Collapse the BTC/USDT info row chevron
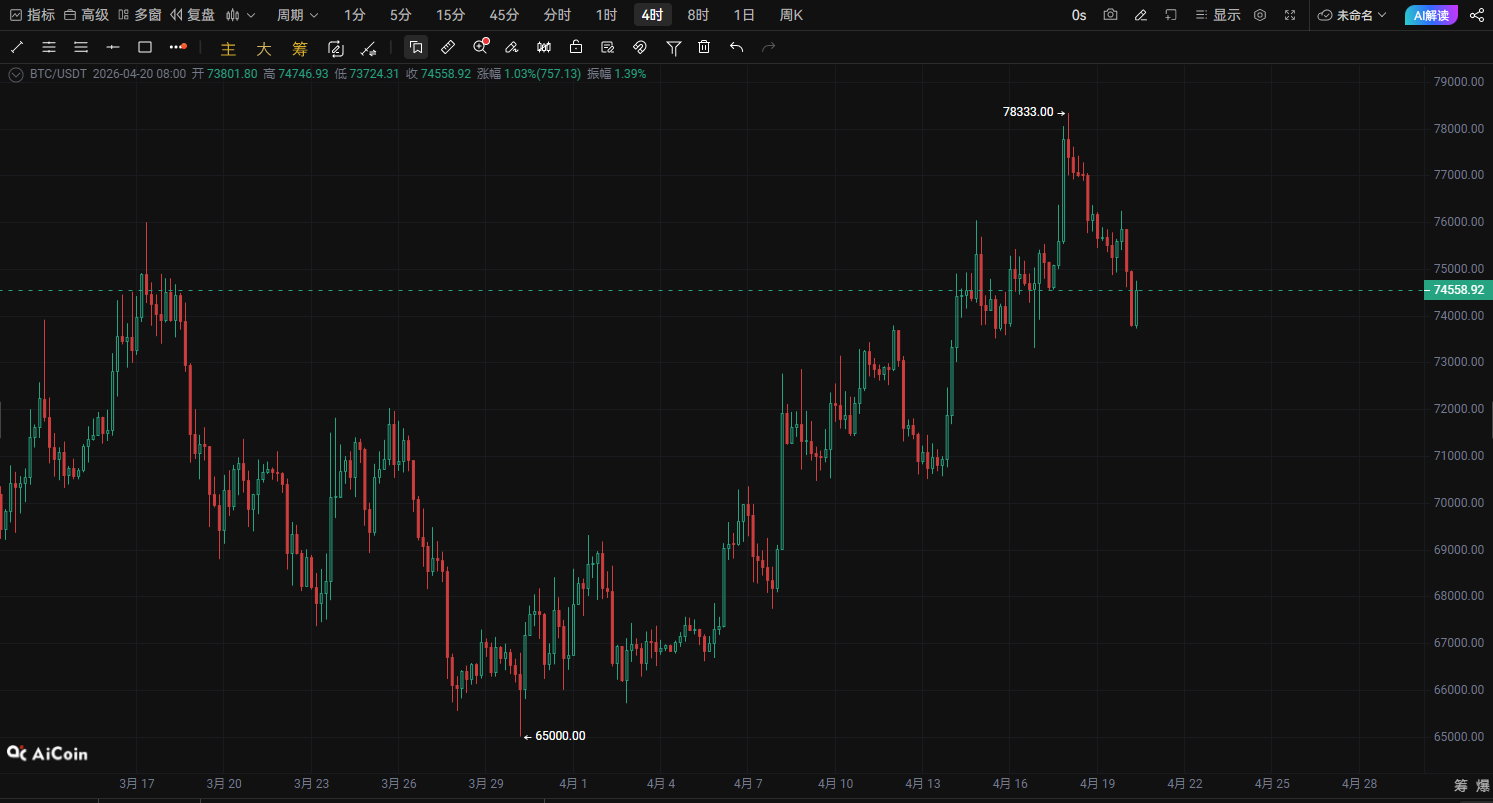This screenshot has width=1493, height=803. (15, 74)
